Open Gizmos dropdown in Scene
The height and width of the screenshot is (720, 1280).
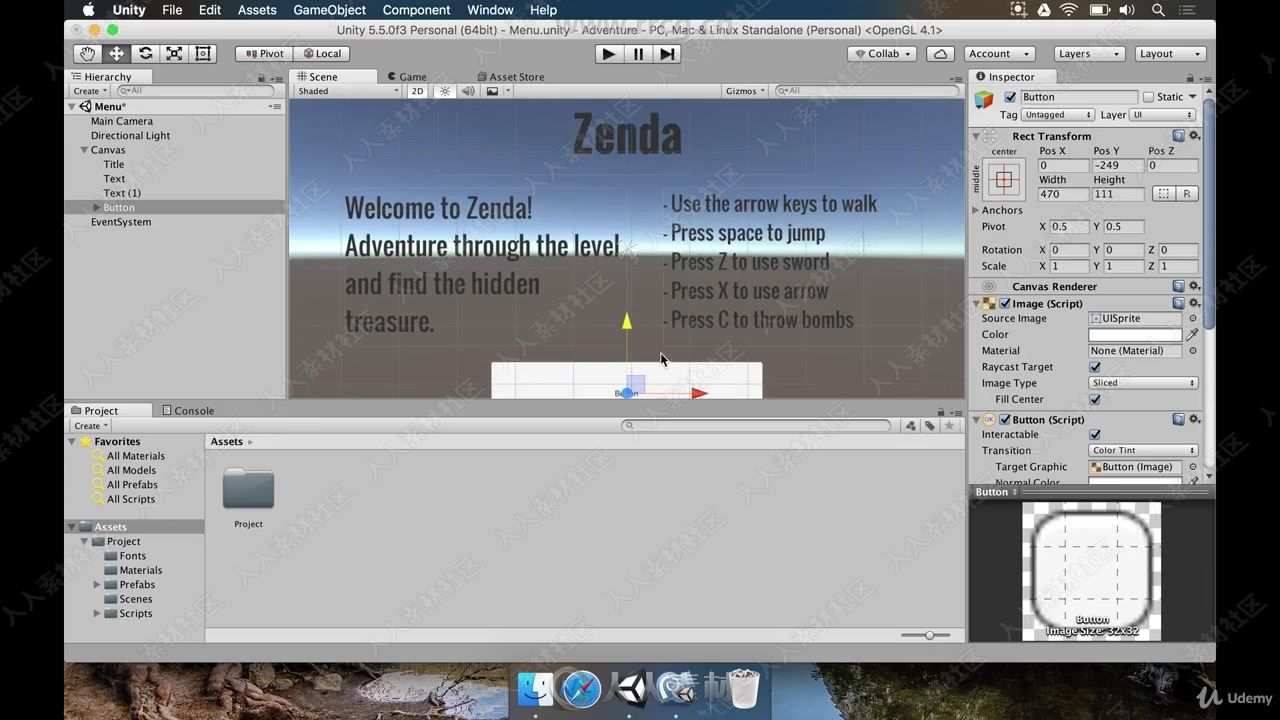point(745,91)
